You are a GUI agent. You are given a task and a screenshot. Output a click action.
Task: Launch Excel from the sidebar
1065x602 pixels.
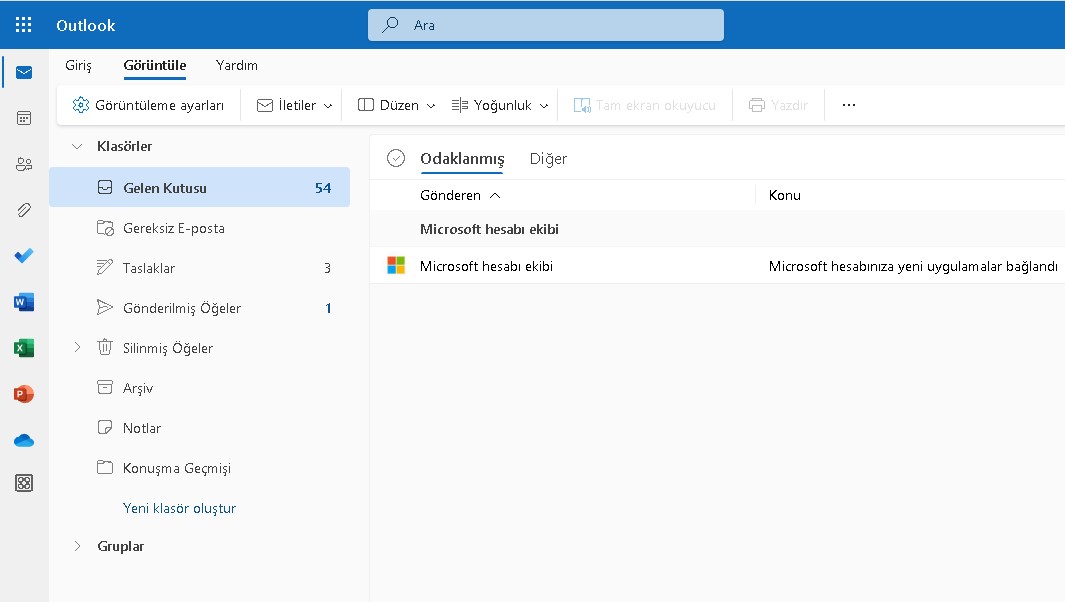coord(24,347)
